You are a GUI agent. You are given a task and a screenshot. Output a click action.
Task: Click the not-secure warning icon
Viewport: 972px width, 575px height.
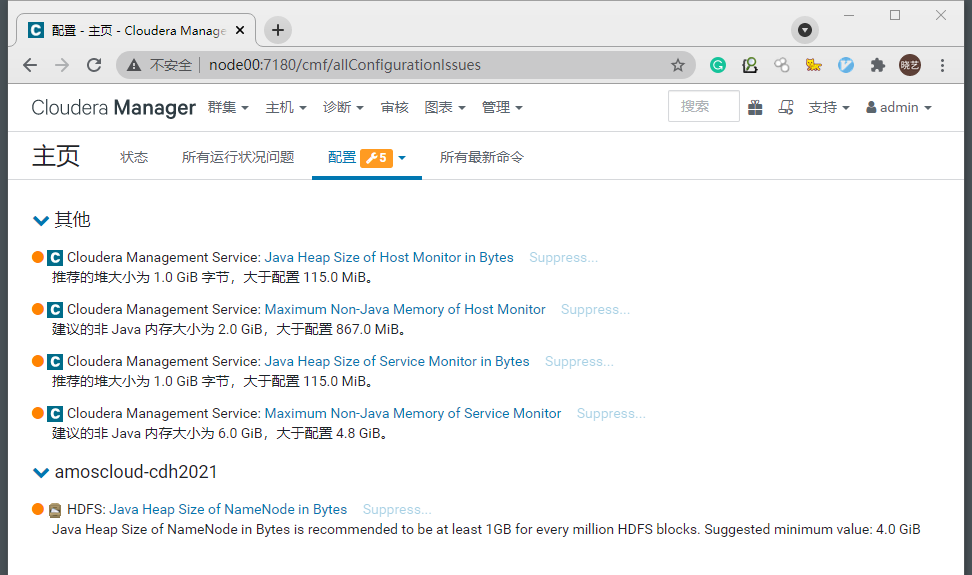pos(134,65)
